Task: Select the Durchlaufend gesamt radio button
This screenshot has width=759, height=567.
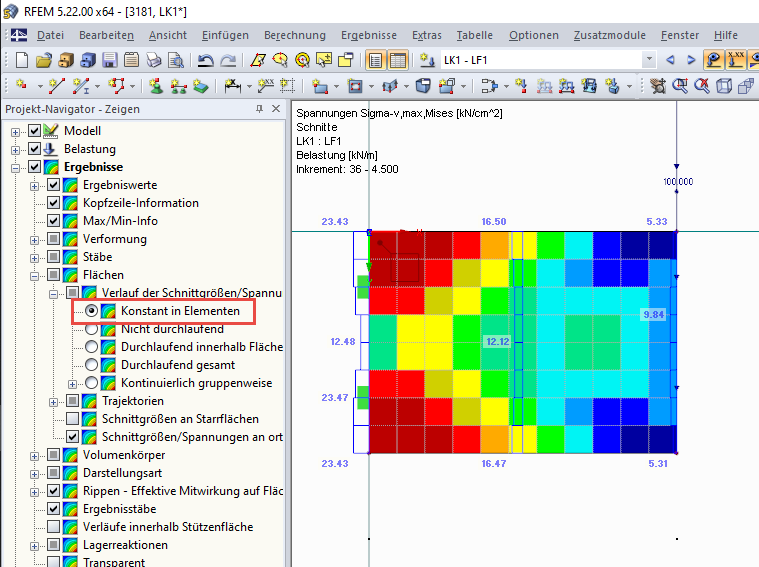Action: pyautogui.click(x=91, y=365)
